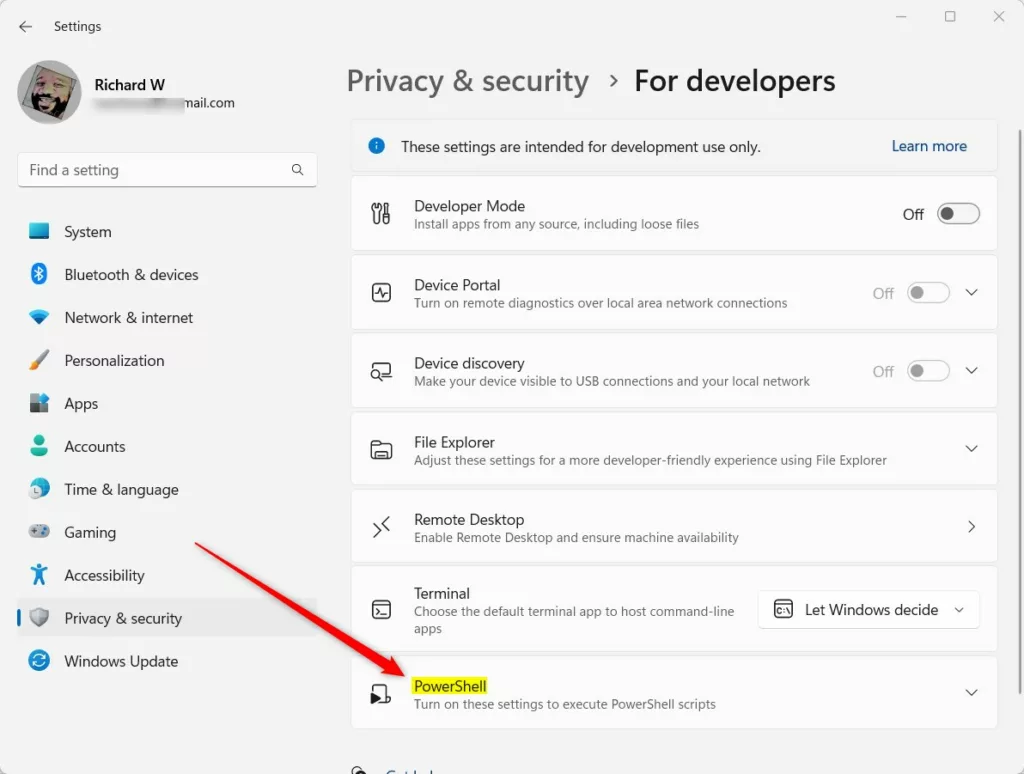Click the Terminal settings icon
The height and width of the screenshot is (774, 1024).
click(381, 609)
